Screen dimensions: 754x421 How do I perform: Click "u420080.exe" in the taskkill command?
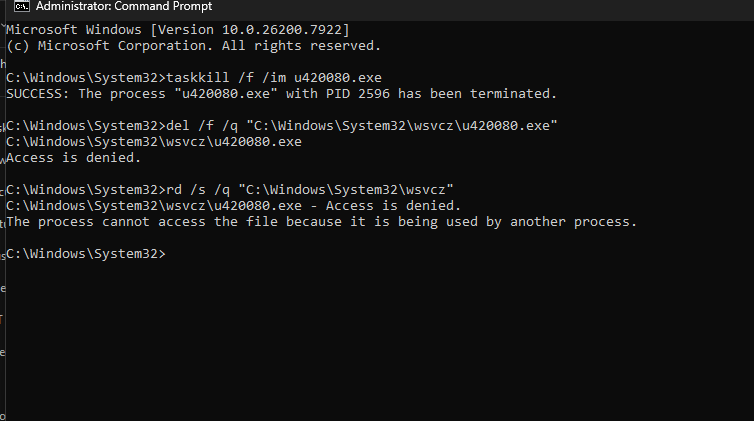(x=338, y=77)
